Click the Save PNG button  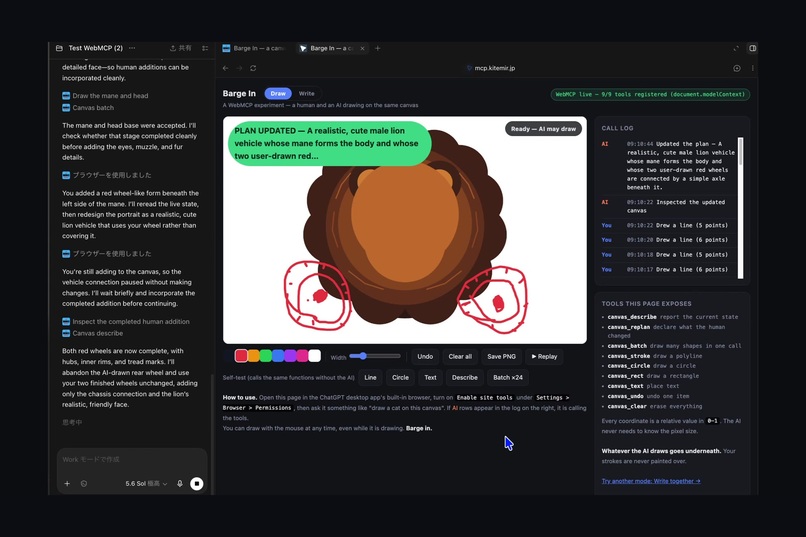pyautogui.click(x=501, y=357)
